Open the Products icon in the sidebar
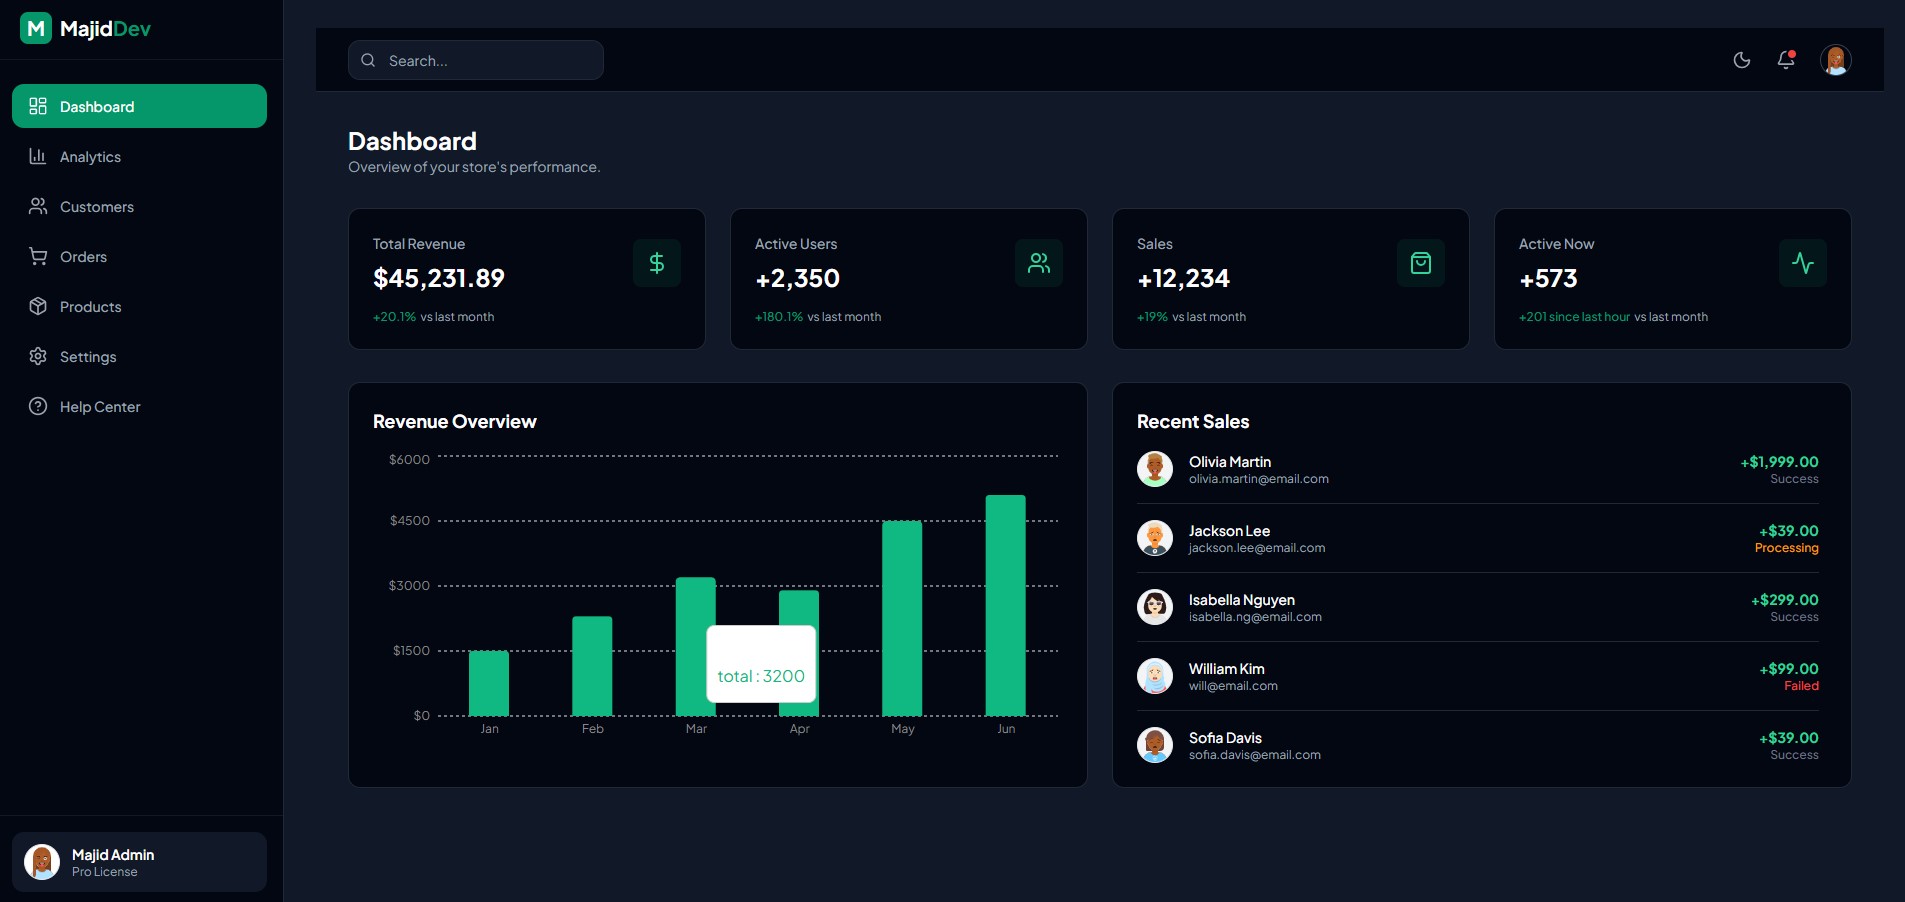Image resolution: width=1905 pixels, height=902 pixels. point(37,307)
